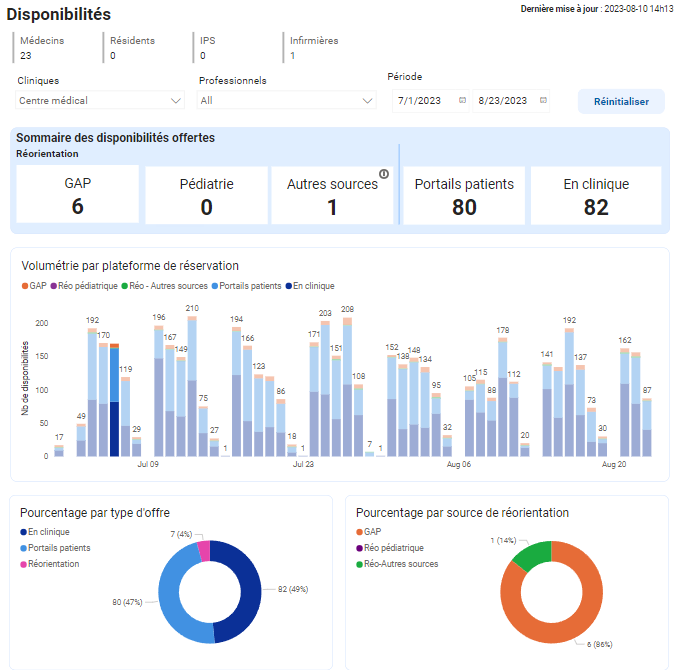The width and height of the screenshot is (679, 670).
Task: Expand the Professionnels dropdown set to All
Action: pos(286,100)
